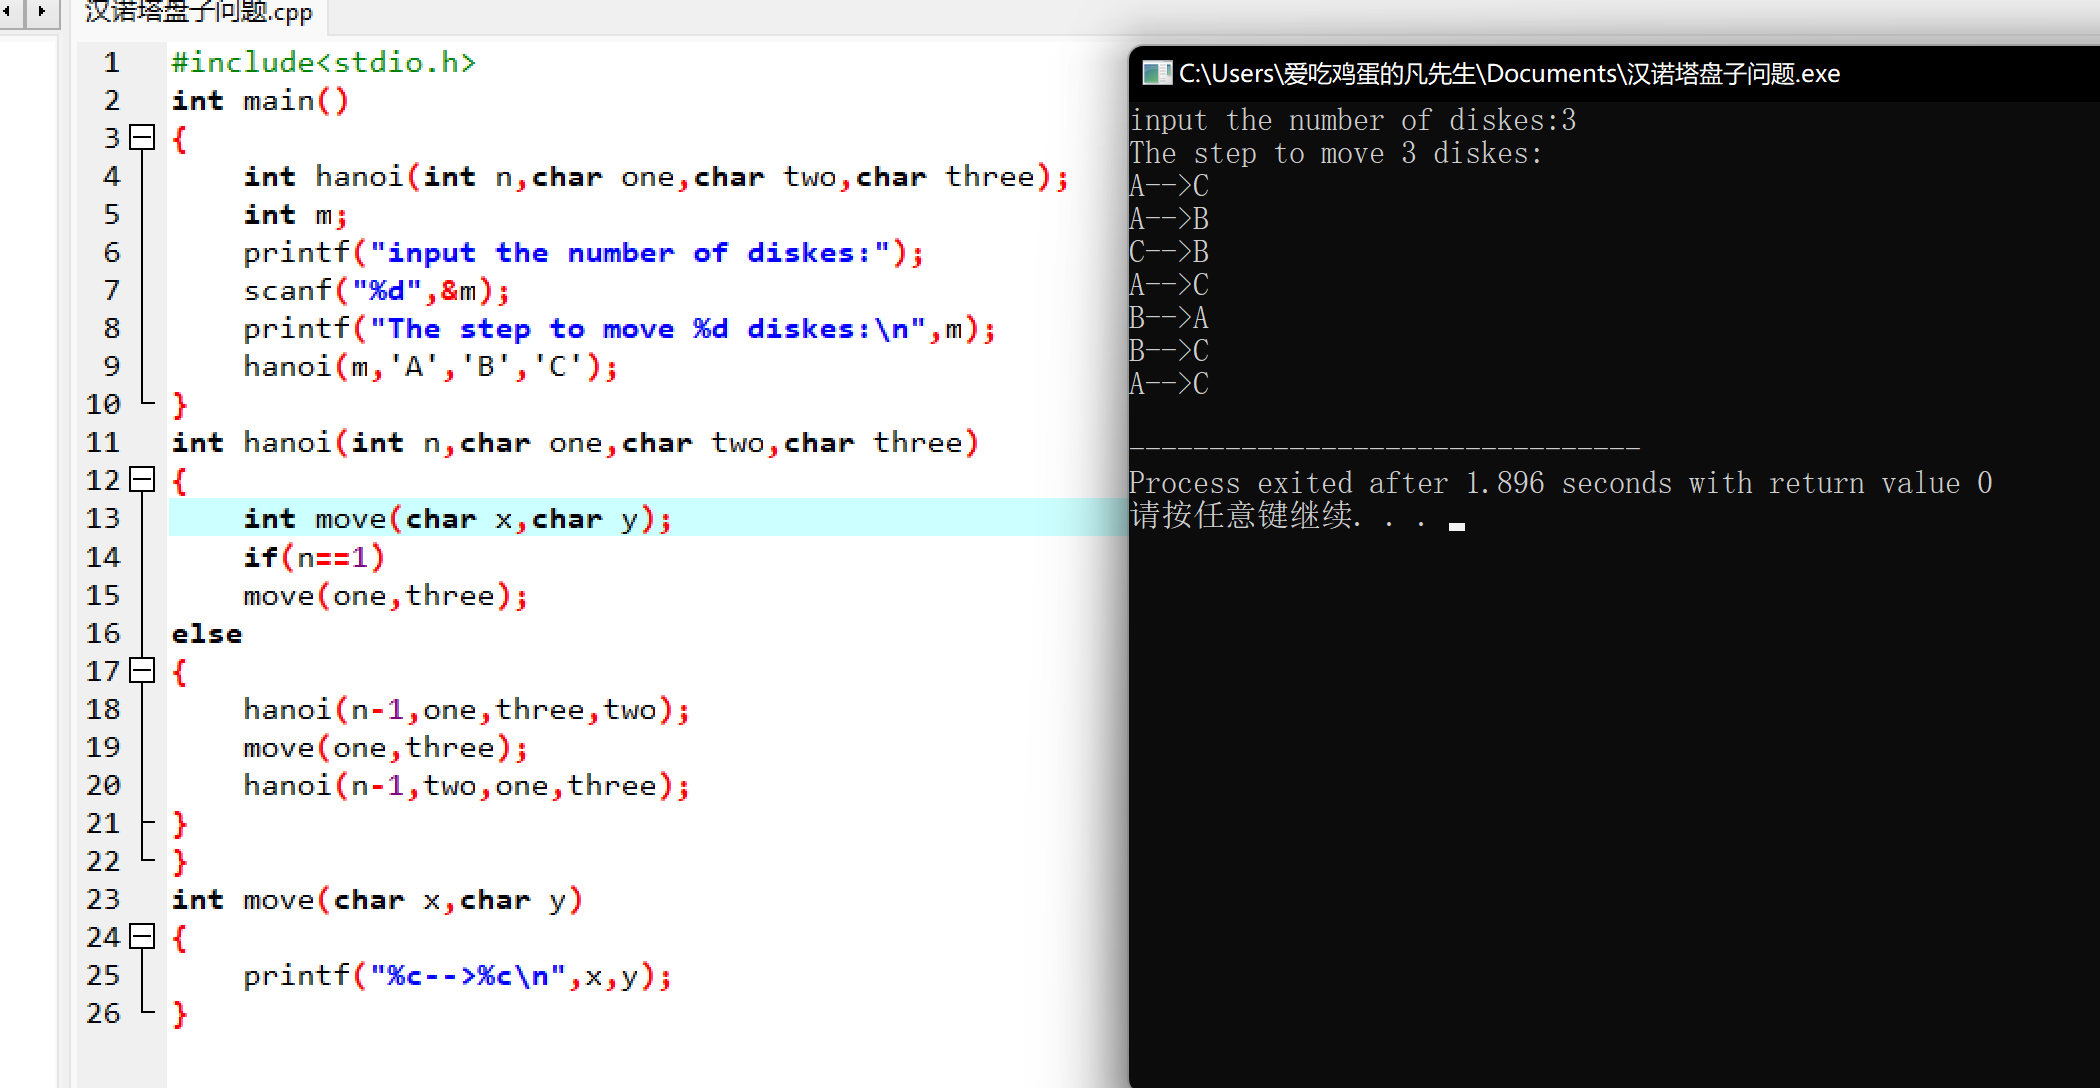
Task: Click the hanoi(m,'A','B','C') call on line 9
Action: (x=431, y=367)
